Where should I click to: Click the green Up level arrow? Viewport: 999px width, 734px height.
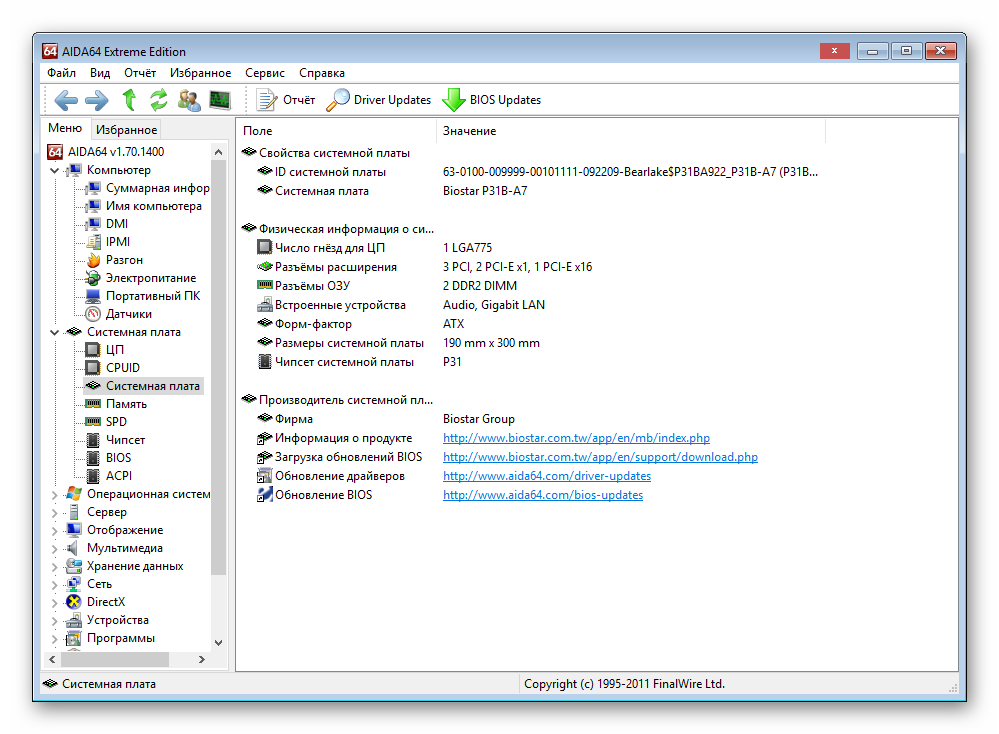click(128, 100)
